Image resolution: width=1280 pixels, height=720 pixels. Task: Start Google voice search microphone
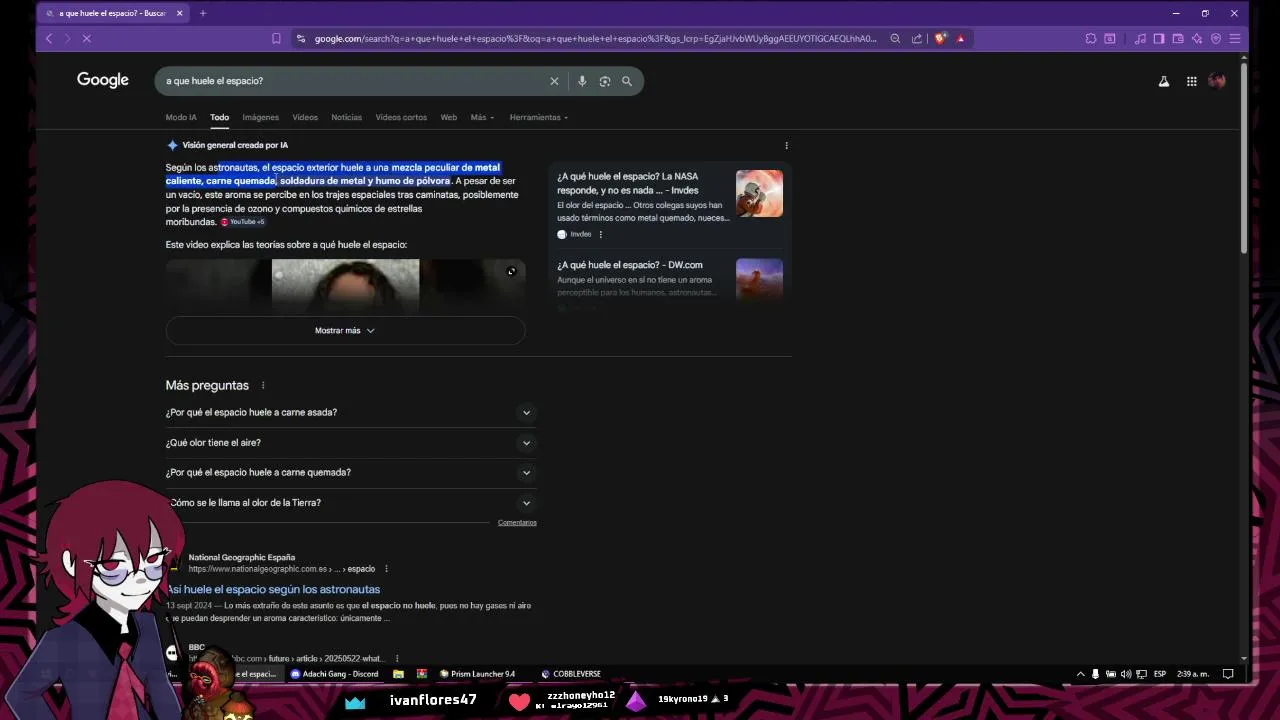[x=582, y=81]
